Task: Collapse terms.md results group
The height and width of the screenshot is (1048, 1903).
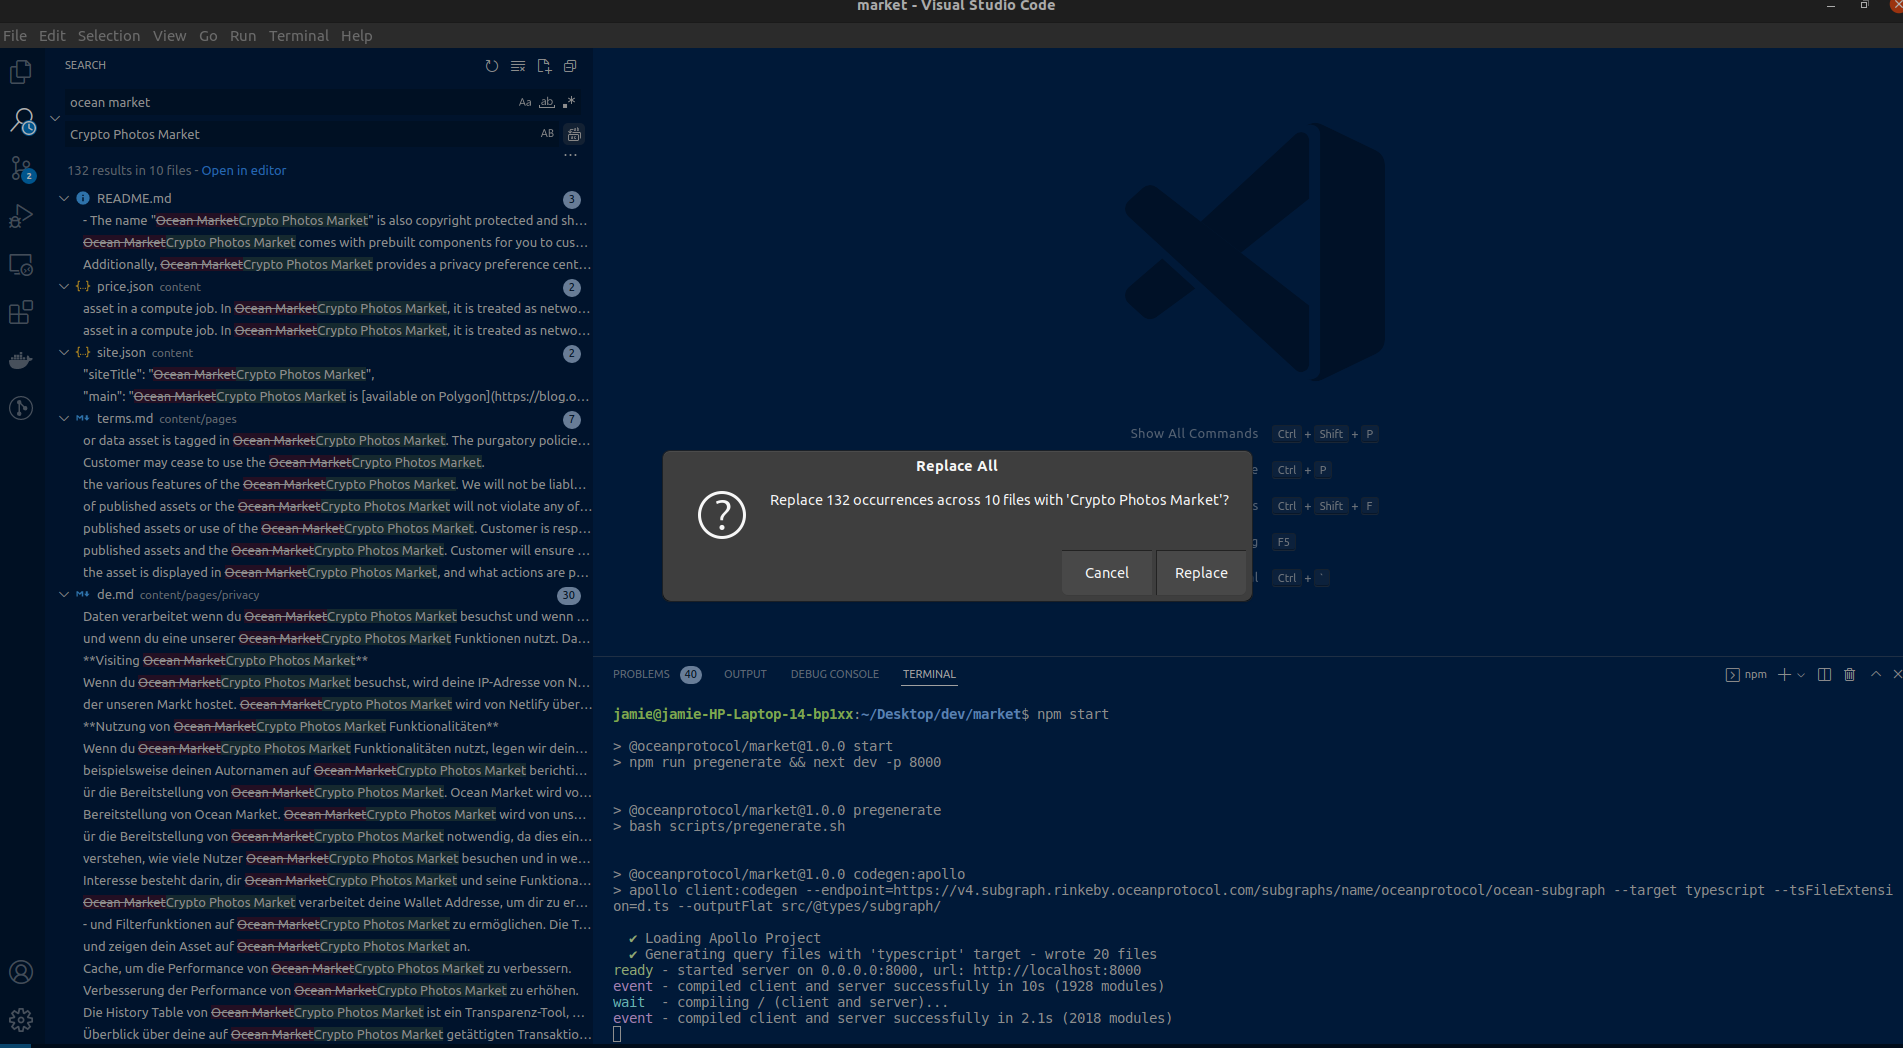Action: [x=64, y=418]
